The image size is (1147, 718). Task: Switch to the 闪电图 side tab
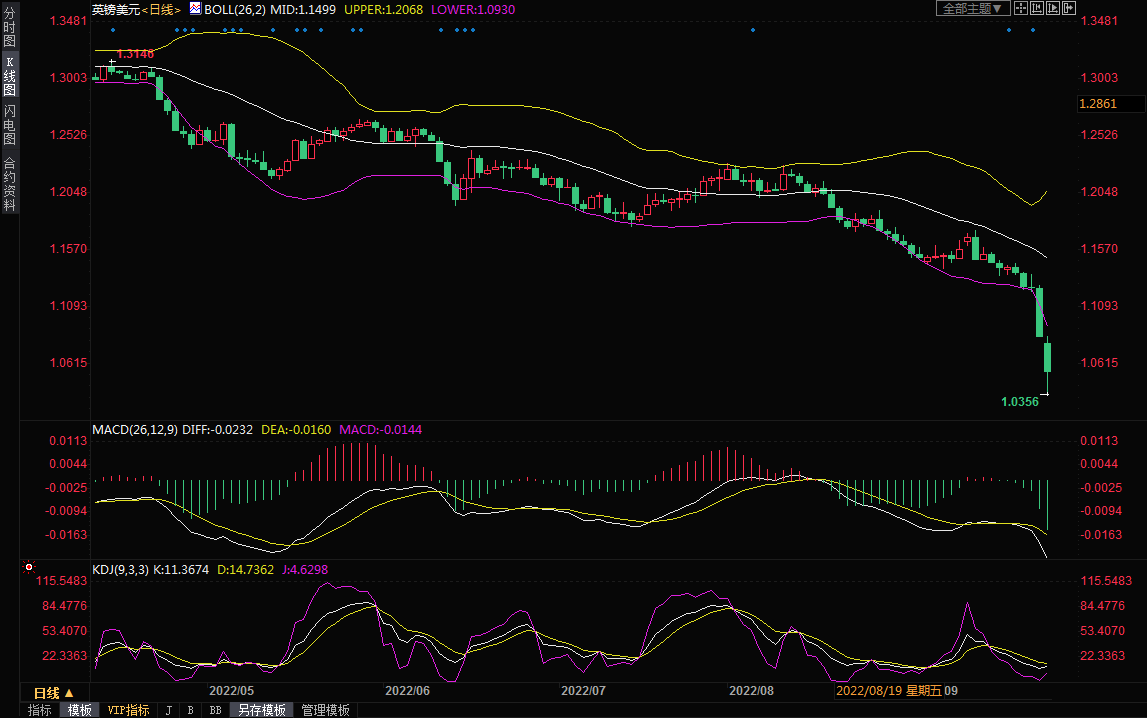[9, 124]
